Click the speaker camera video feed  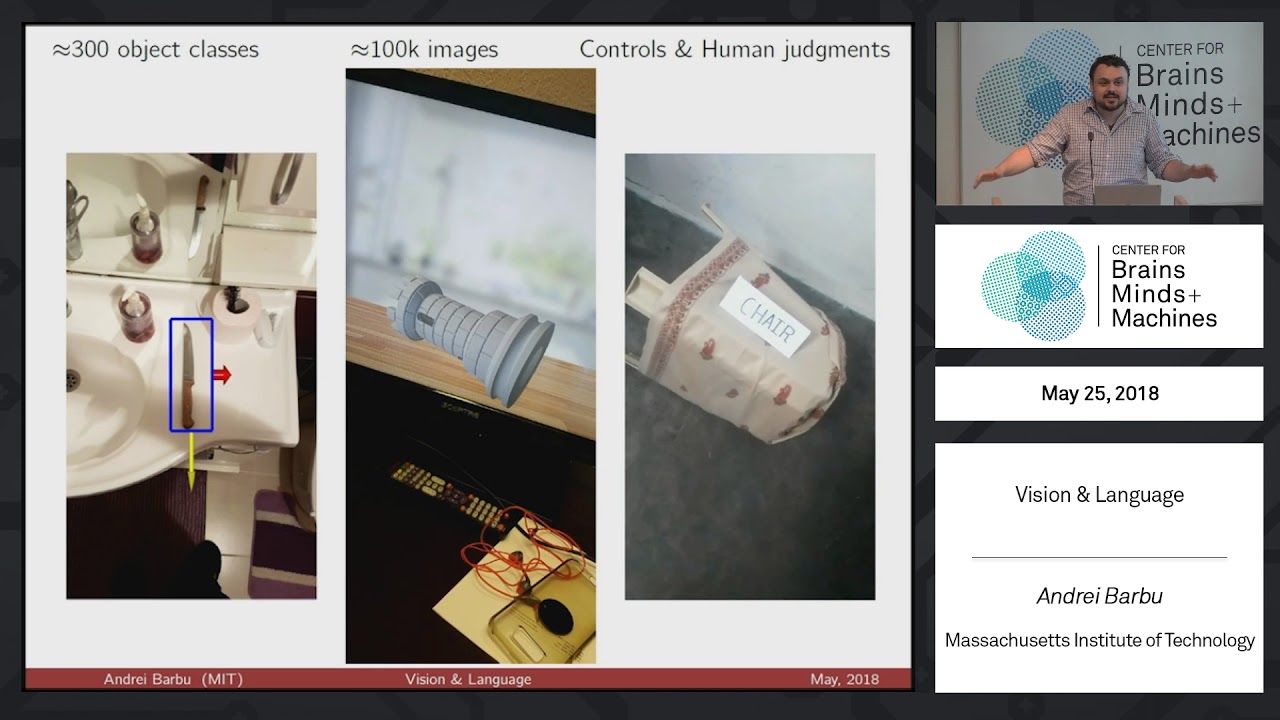click(x=1099, y=114)
